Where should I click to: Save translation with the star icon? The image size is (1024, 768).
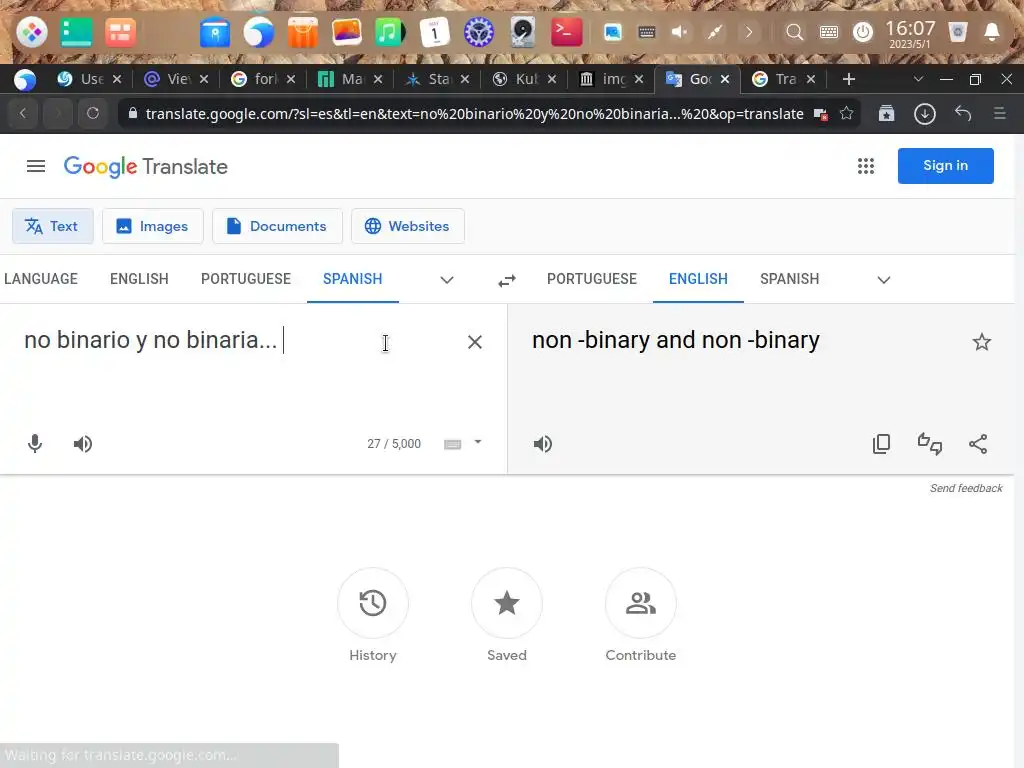982,342
